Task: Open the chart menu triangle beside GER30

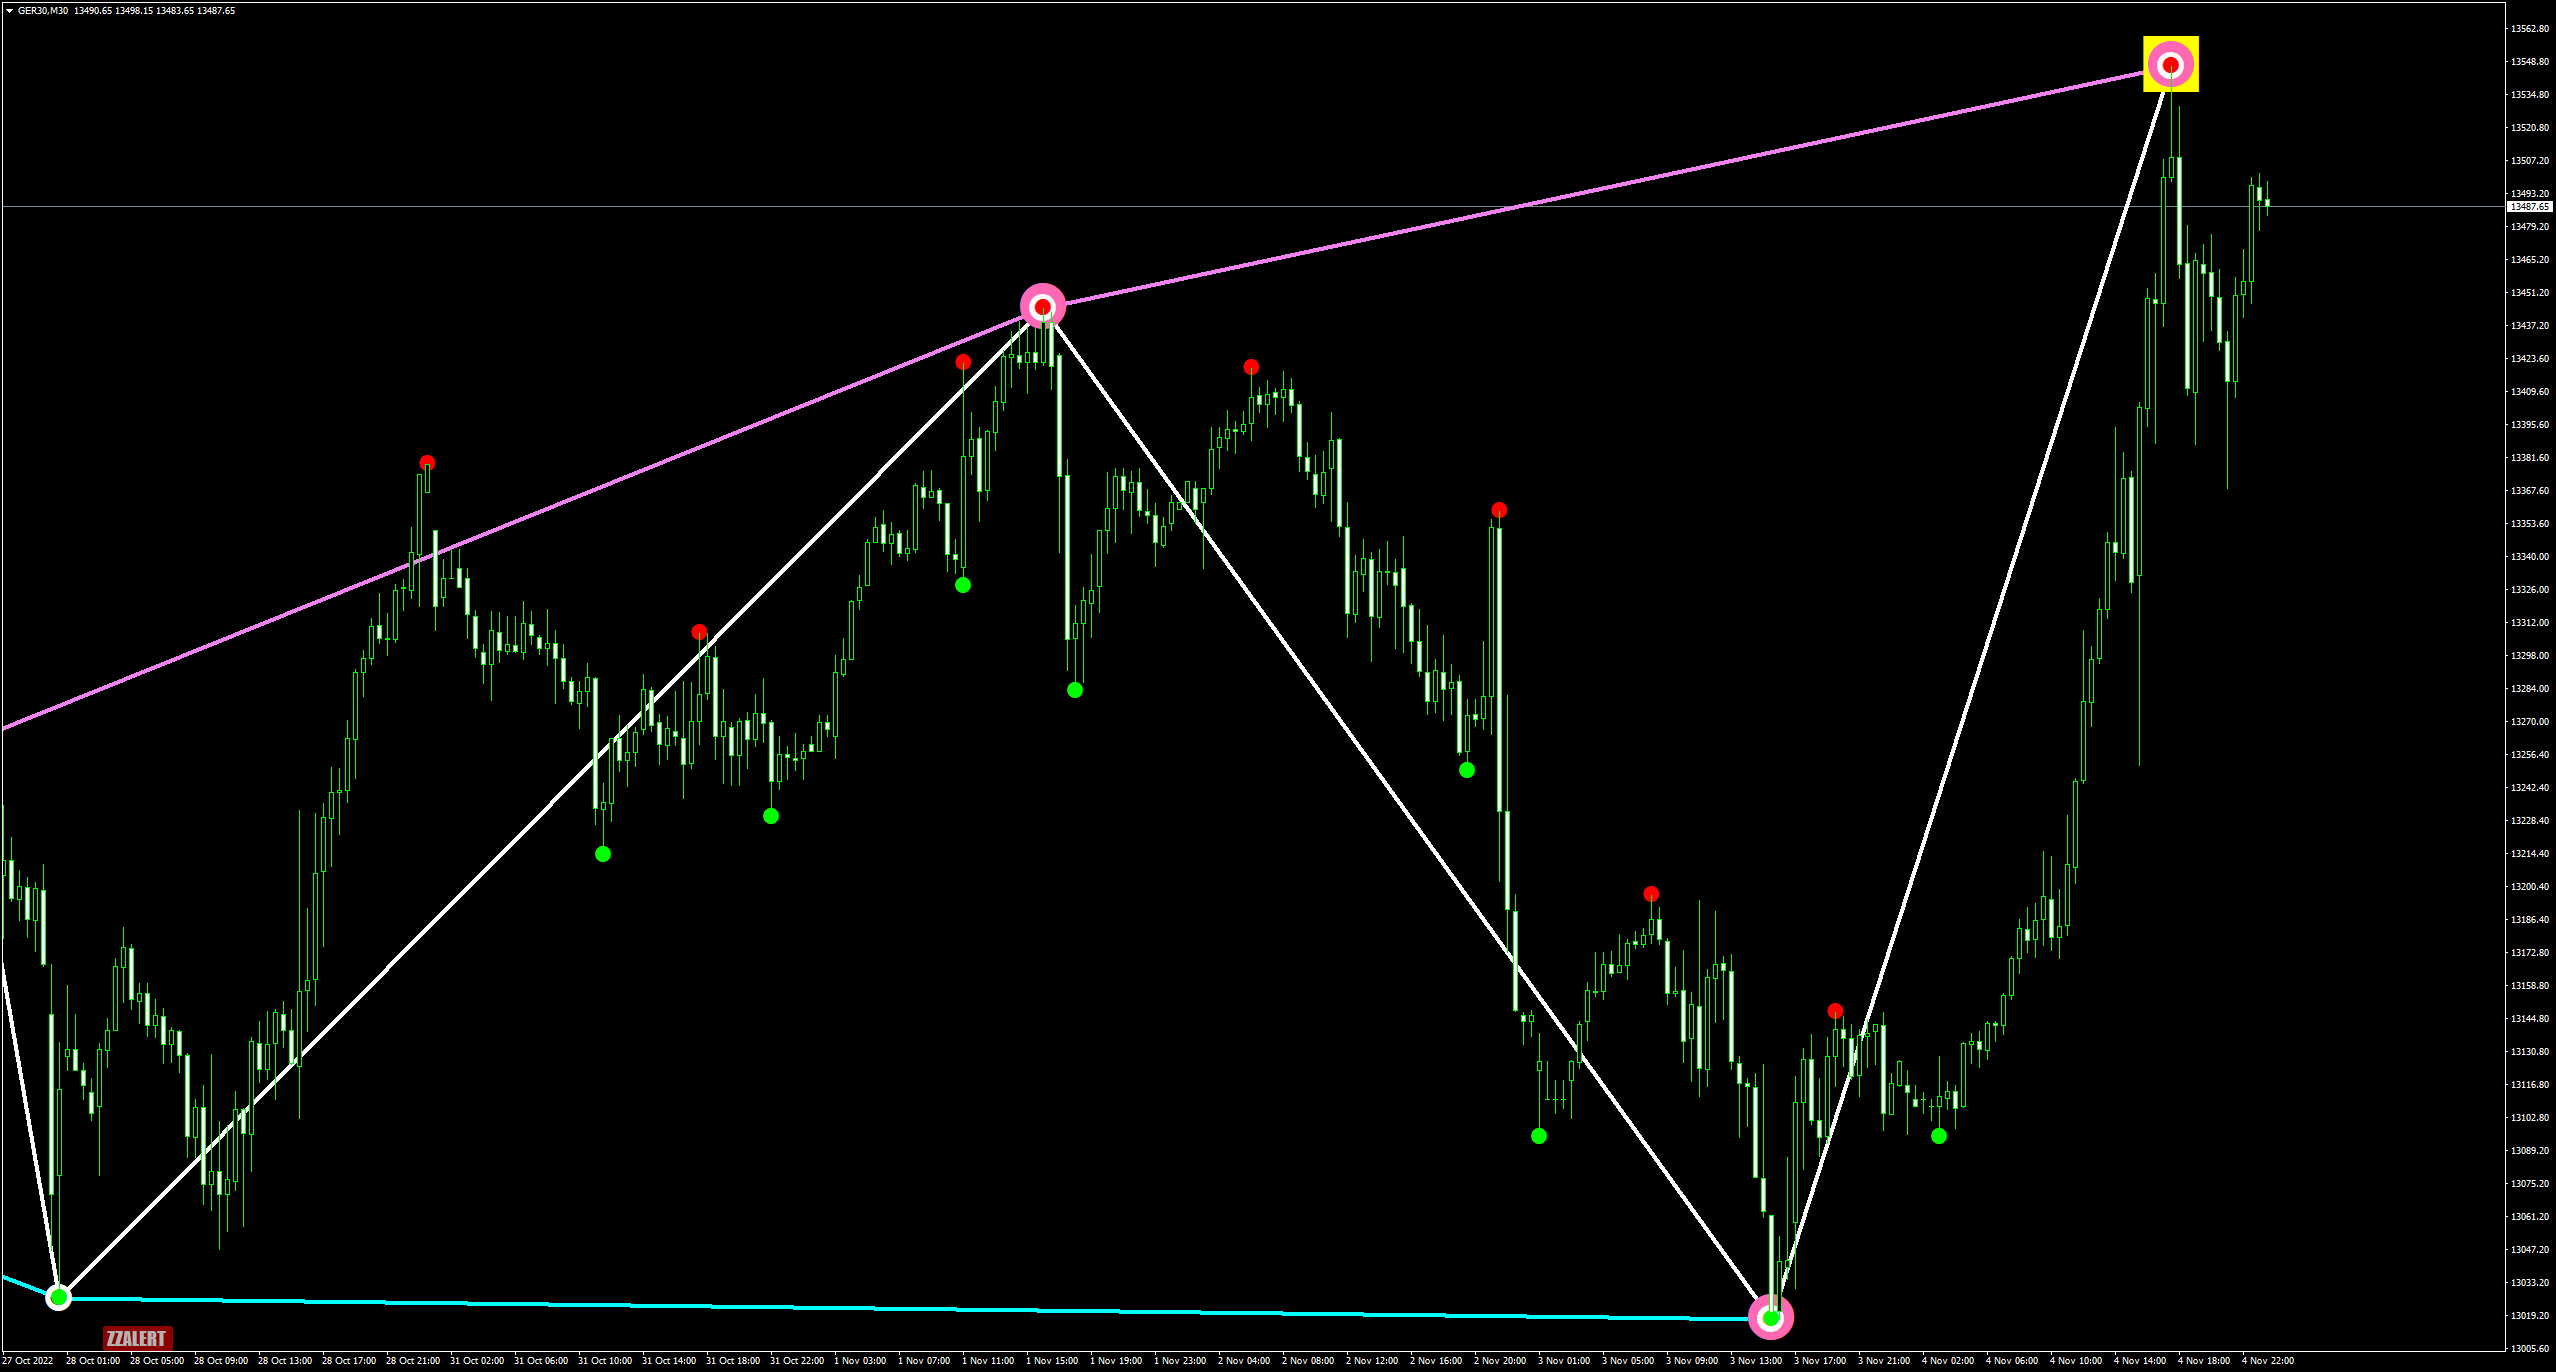Action: tap(9, 11)
